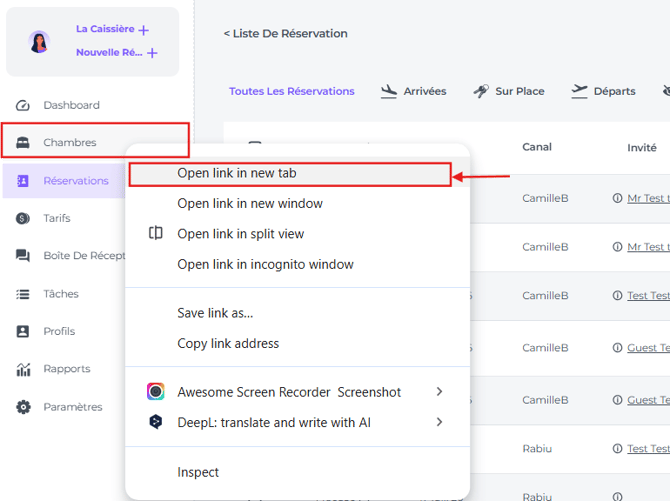Image resolution: width=670 pixels, height=501 pixels.
Task: Select Copy link address
Action: [x=228, y=344]
